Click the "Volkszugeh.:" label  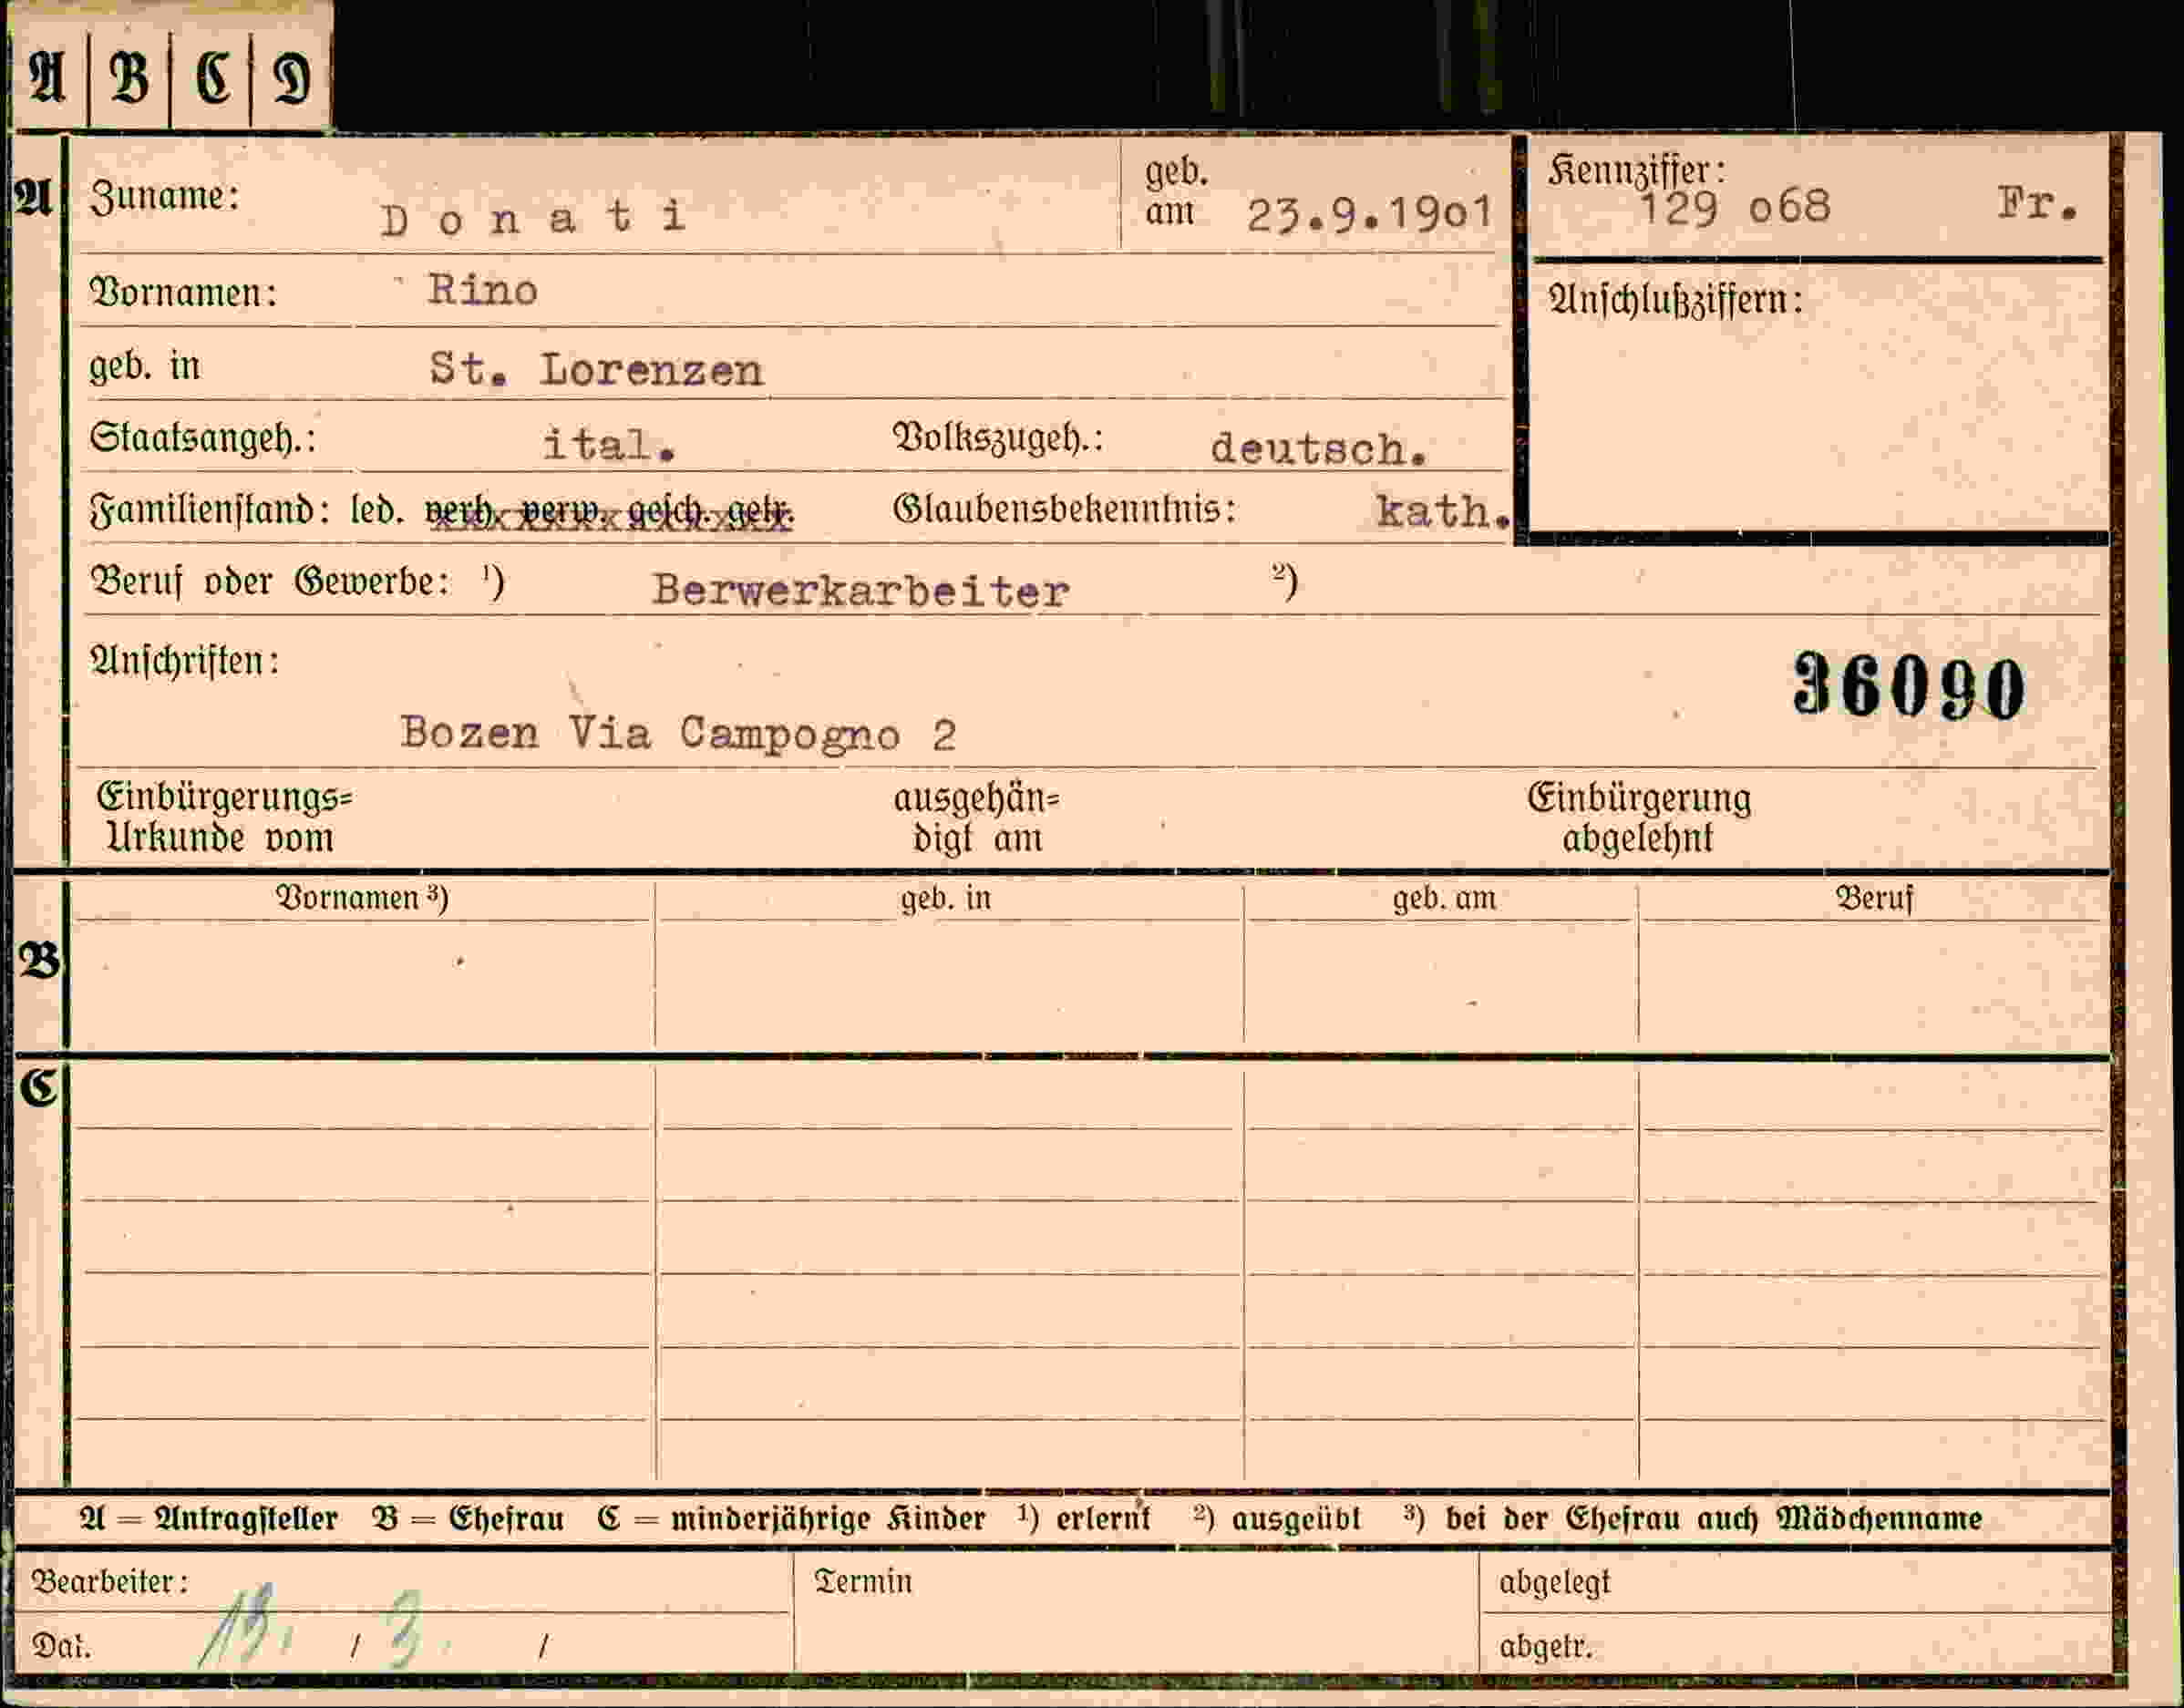pos(998,438)
